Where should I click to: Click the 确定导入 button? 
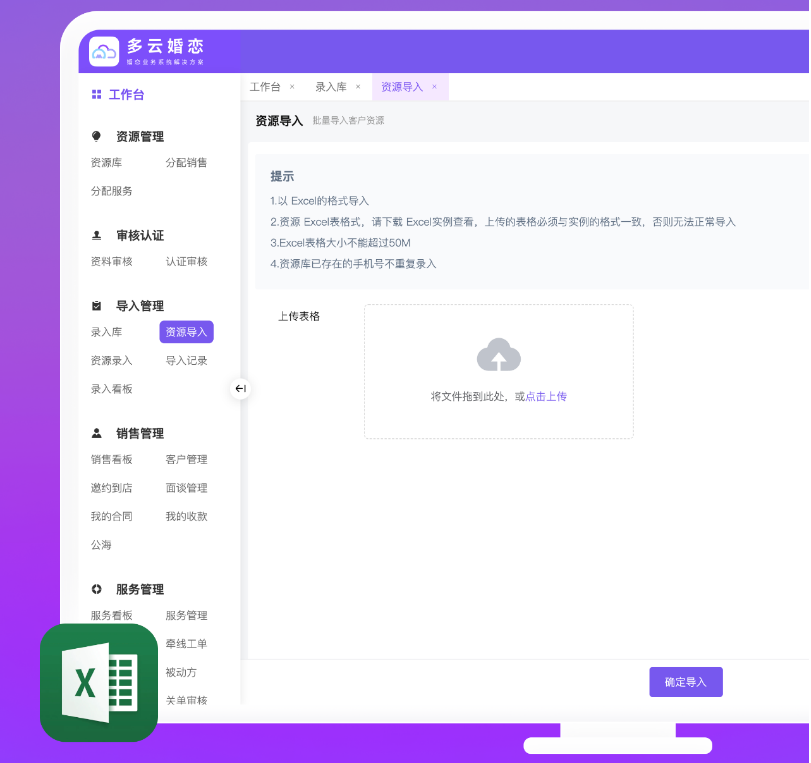click(x=685, y=682)
